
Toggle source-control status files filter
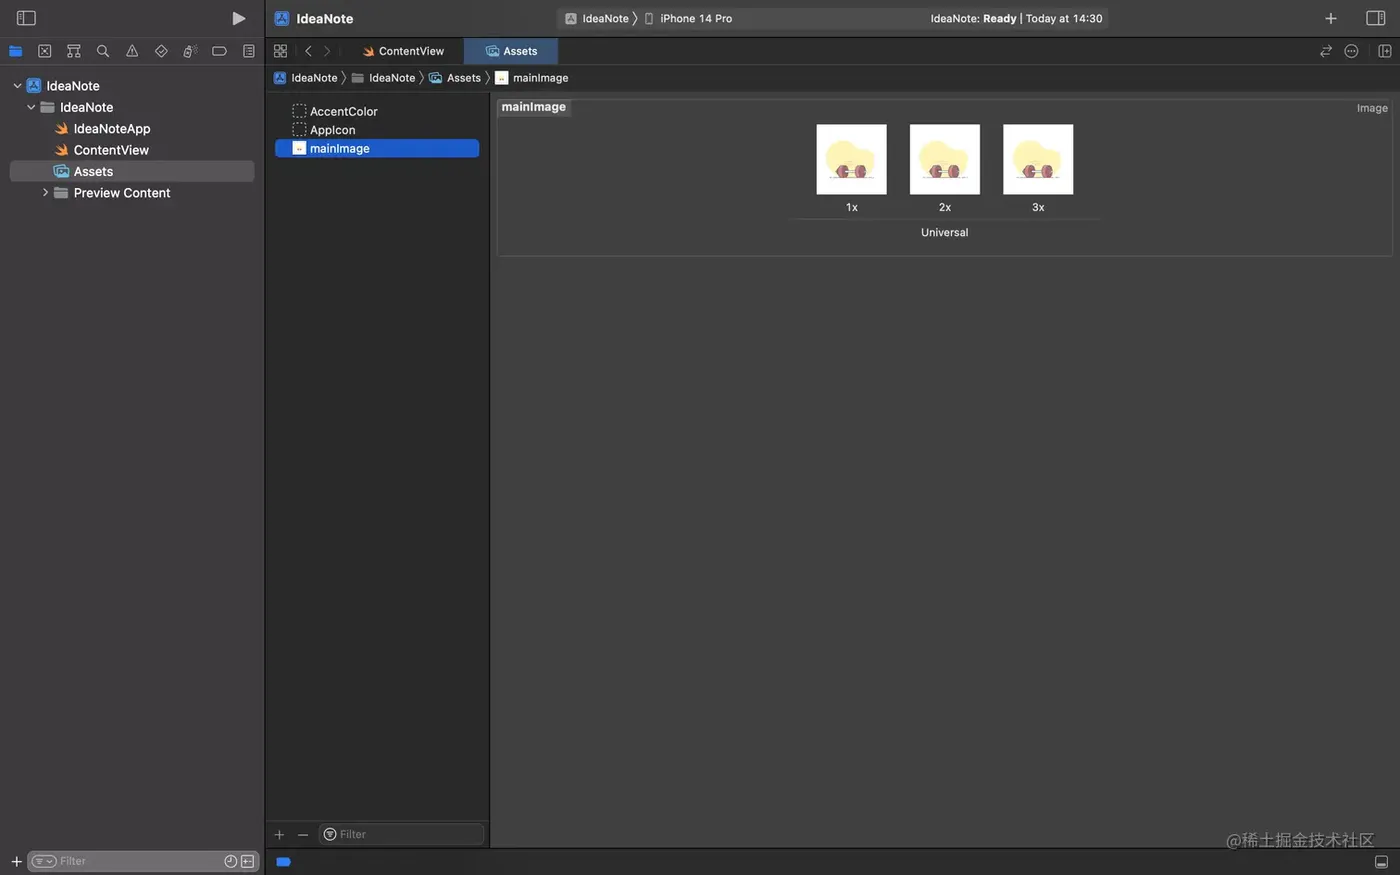247,861
